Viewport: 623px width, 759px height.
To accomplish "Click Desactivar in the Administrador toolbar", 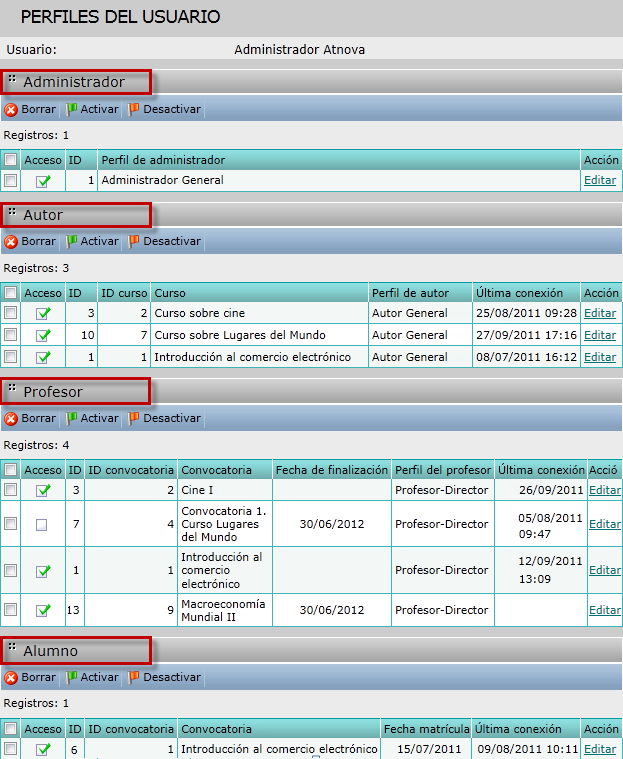I will 165,109.
